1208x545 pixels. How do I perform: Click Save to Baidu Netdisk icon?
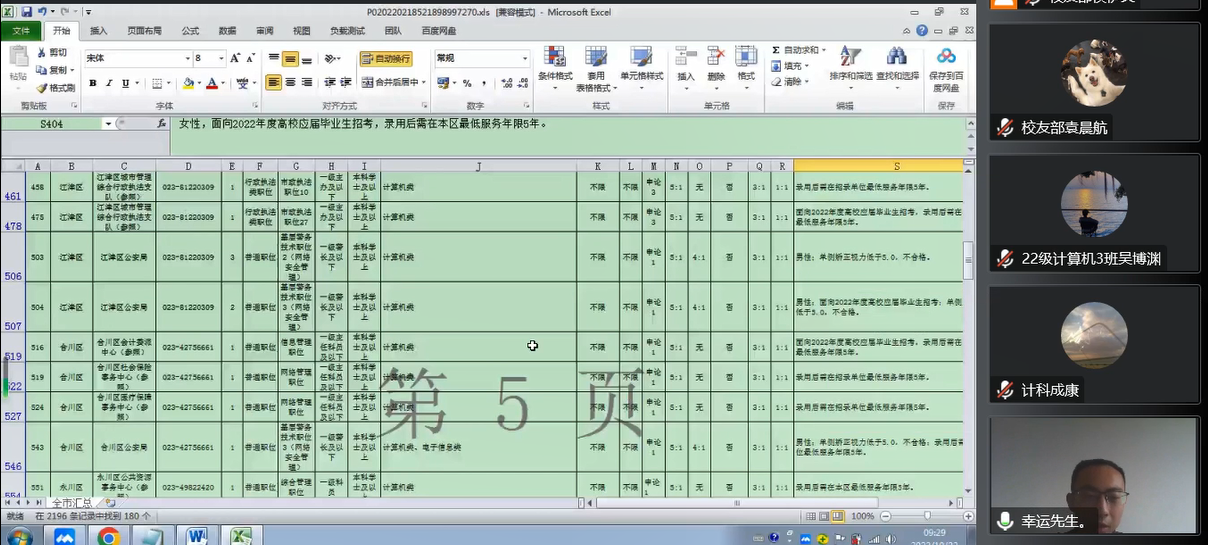click(x=946, y=63)
